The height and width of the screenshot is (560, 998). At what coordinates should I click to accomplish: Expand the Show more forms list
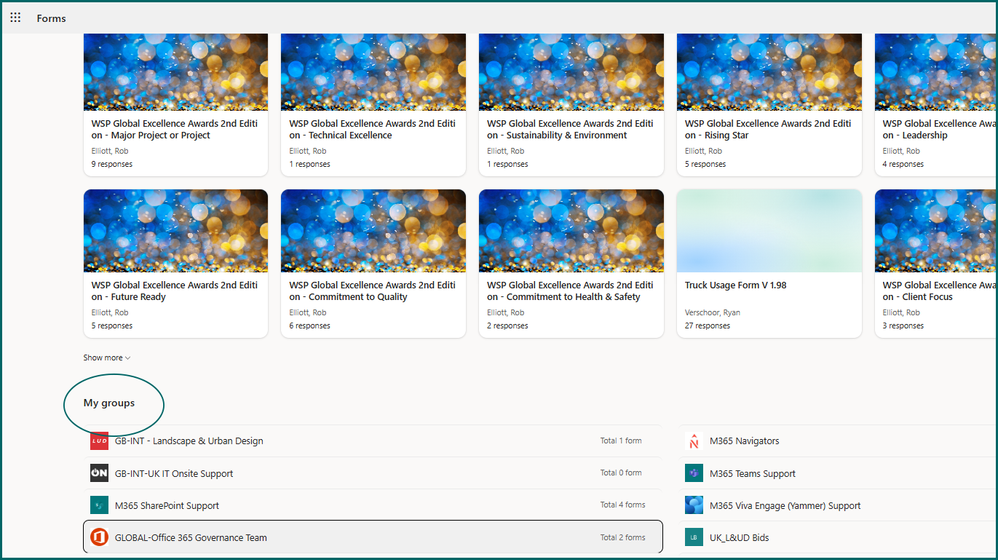(x=106, y=358)
